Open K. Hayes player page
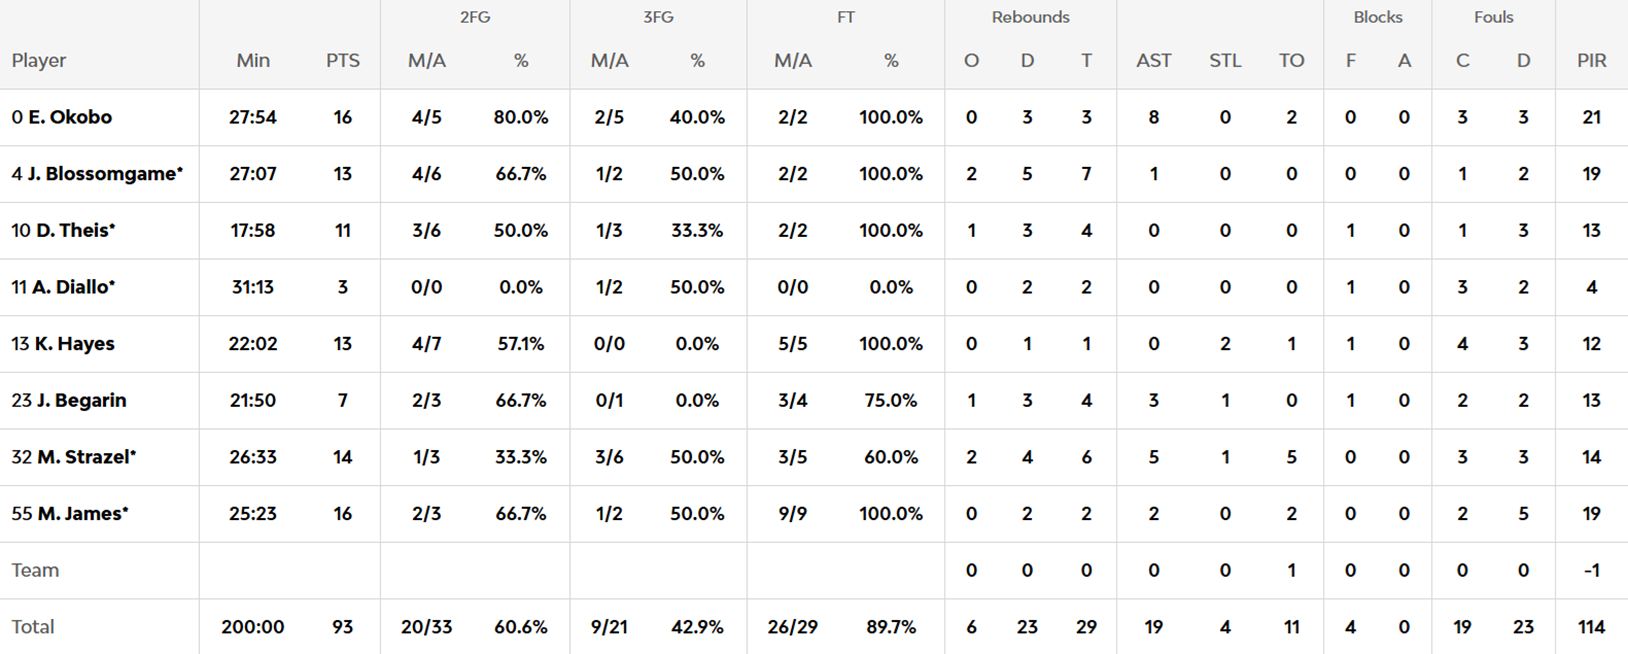Image resolution: width=1628 pixels, height=654 pixels. tap(74, 344)
